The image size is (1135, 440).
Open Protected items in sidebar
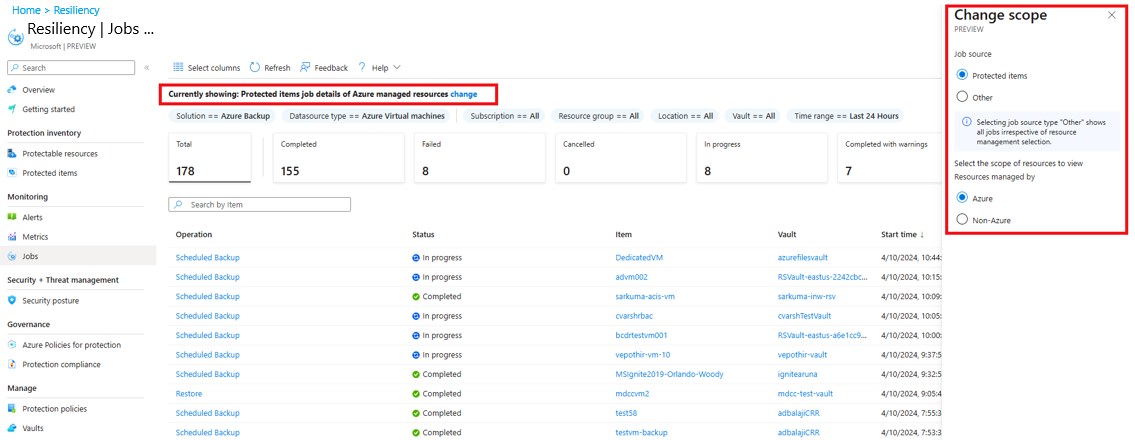(49, 173)
